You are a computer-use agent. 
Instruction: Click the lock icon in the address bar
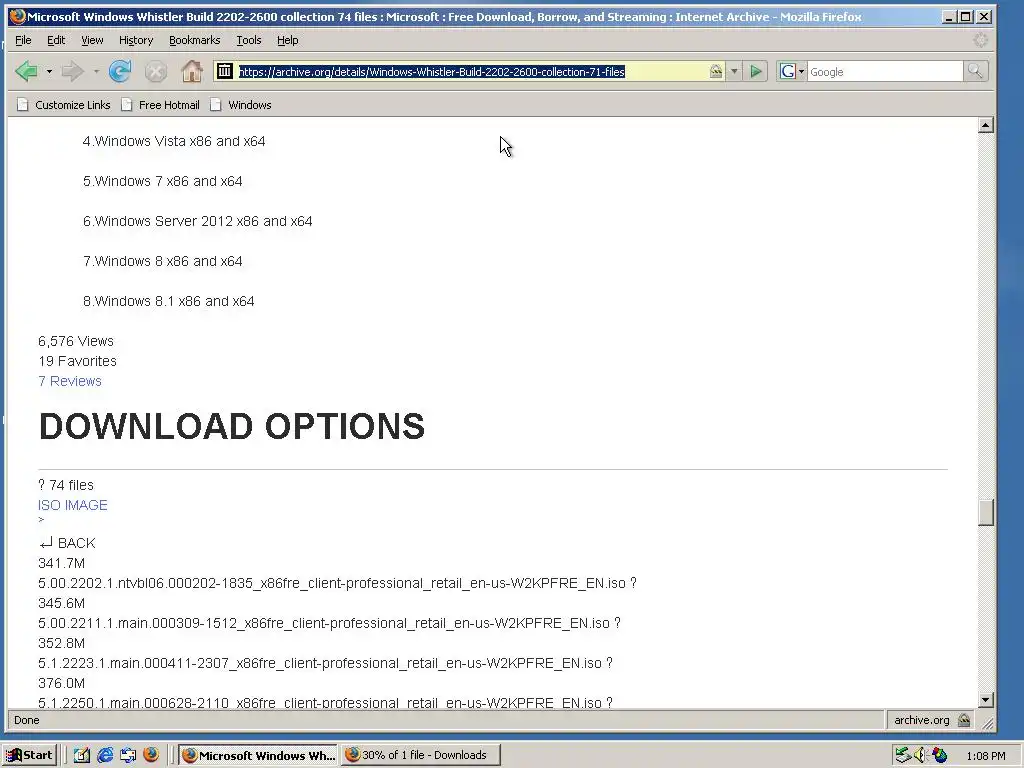(716, 71)
